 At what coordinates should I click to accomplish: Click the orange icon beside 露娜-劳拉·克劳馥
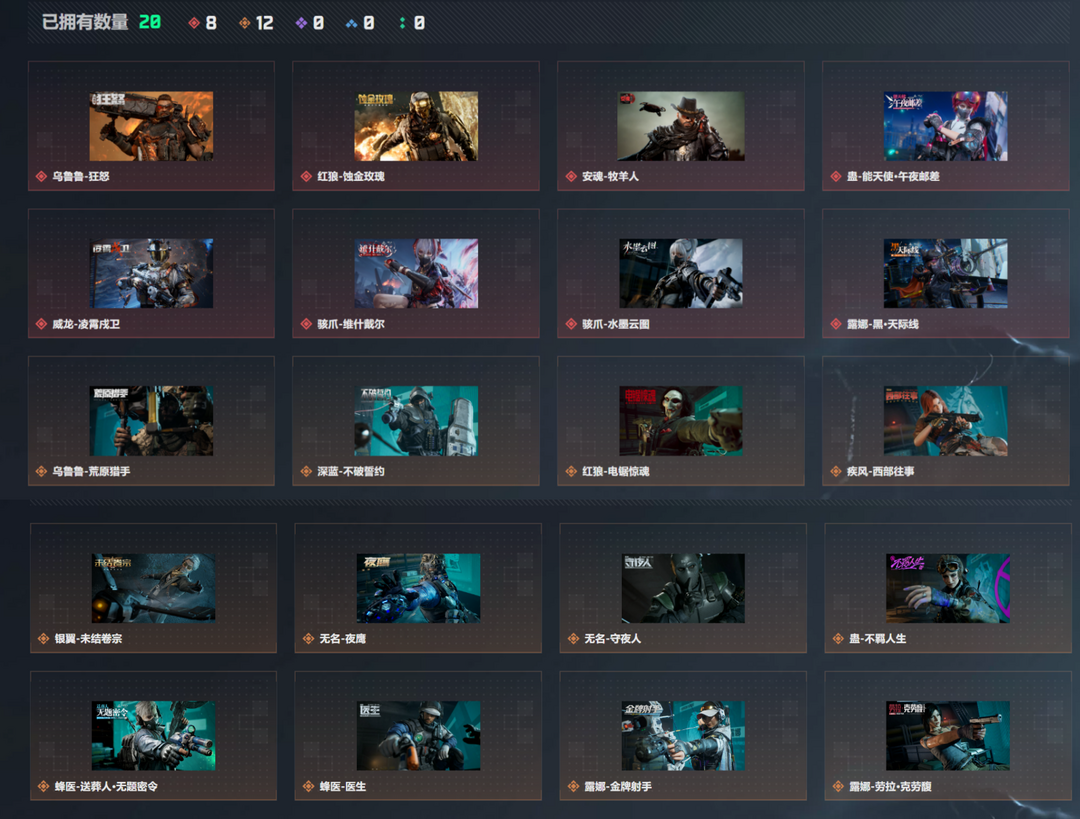coord(838,786)
